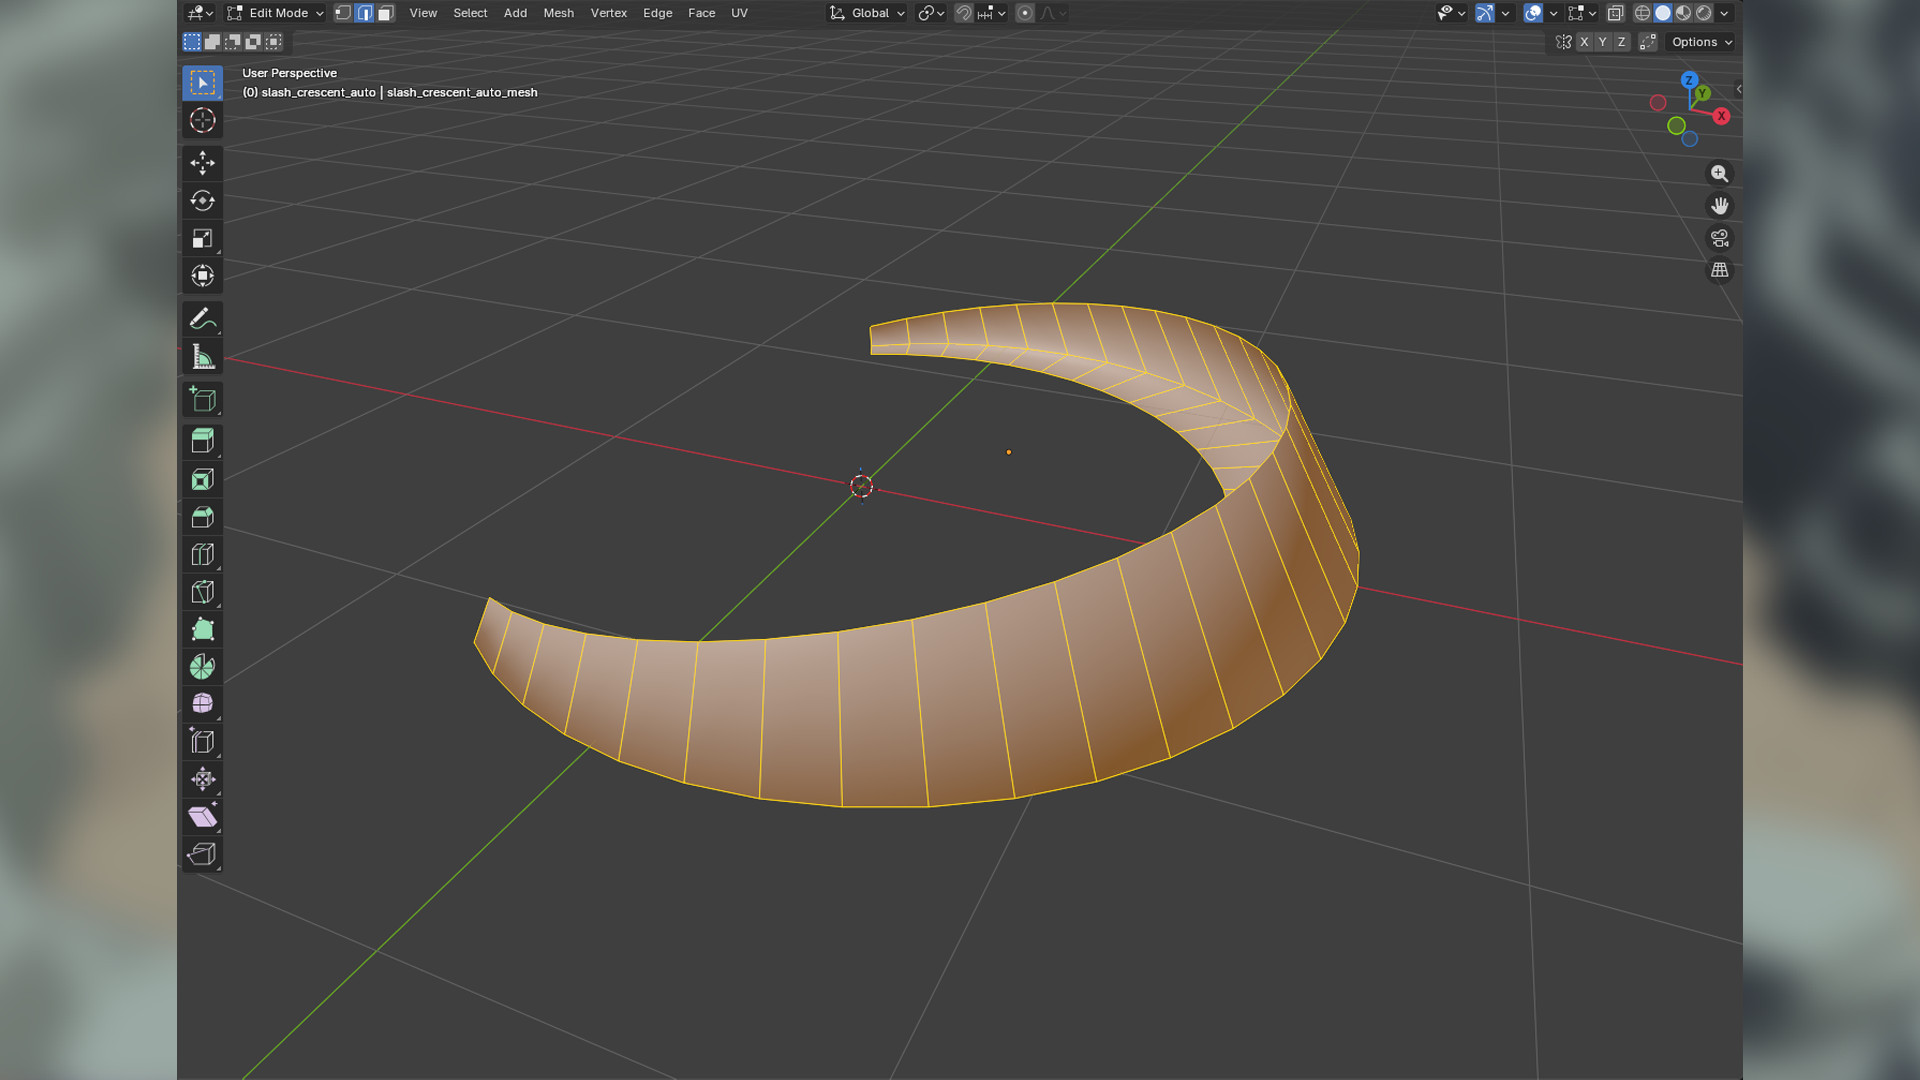Open the Edge menu

click(x=657, y=13)
